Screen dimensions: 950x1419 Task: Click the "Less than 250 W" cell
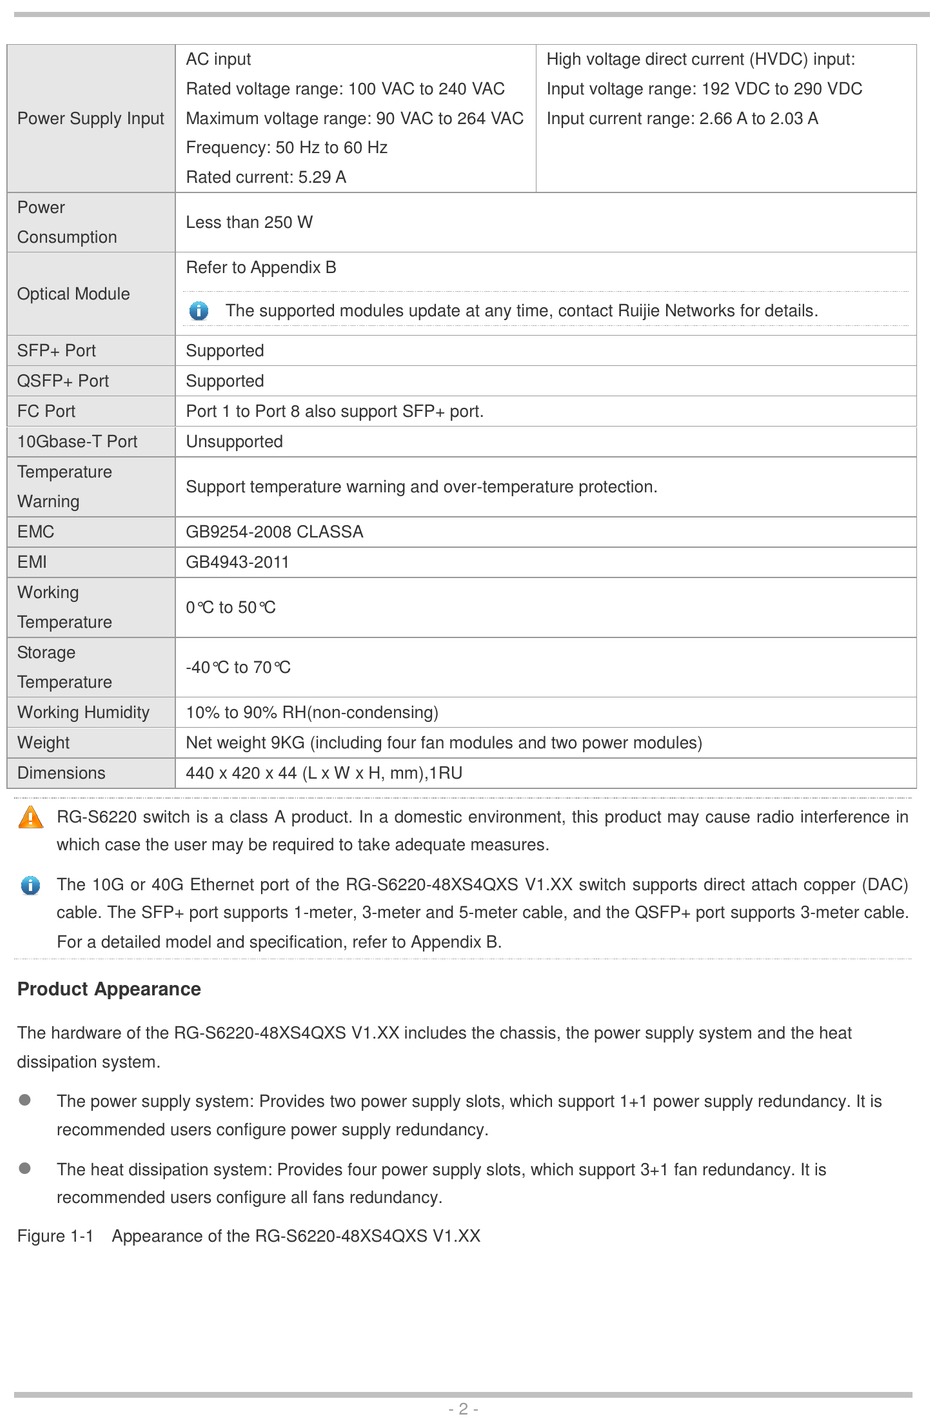[249, 222]
